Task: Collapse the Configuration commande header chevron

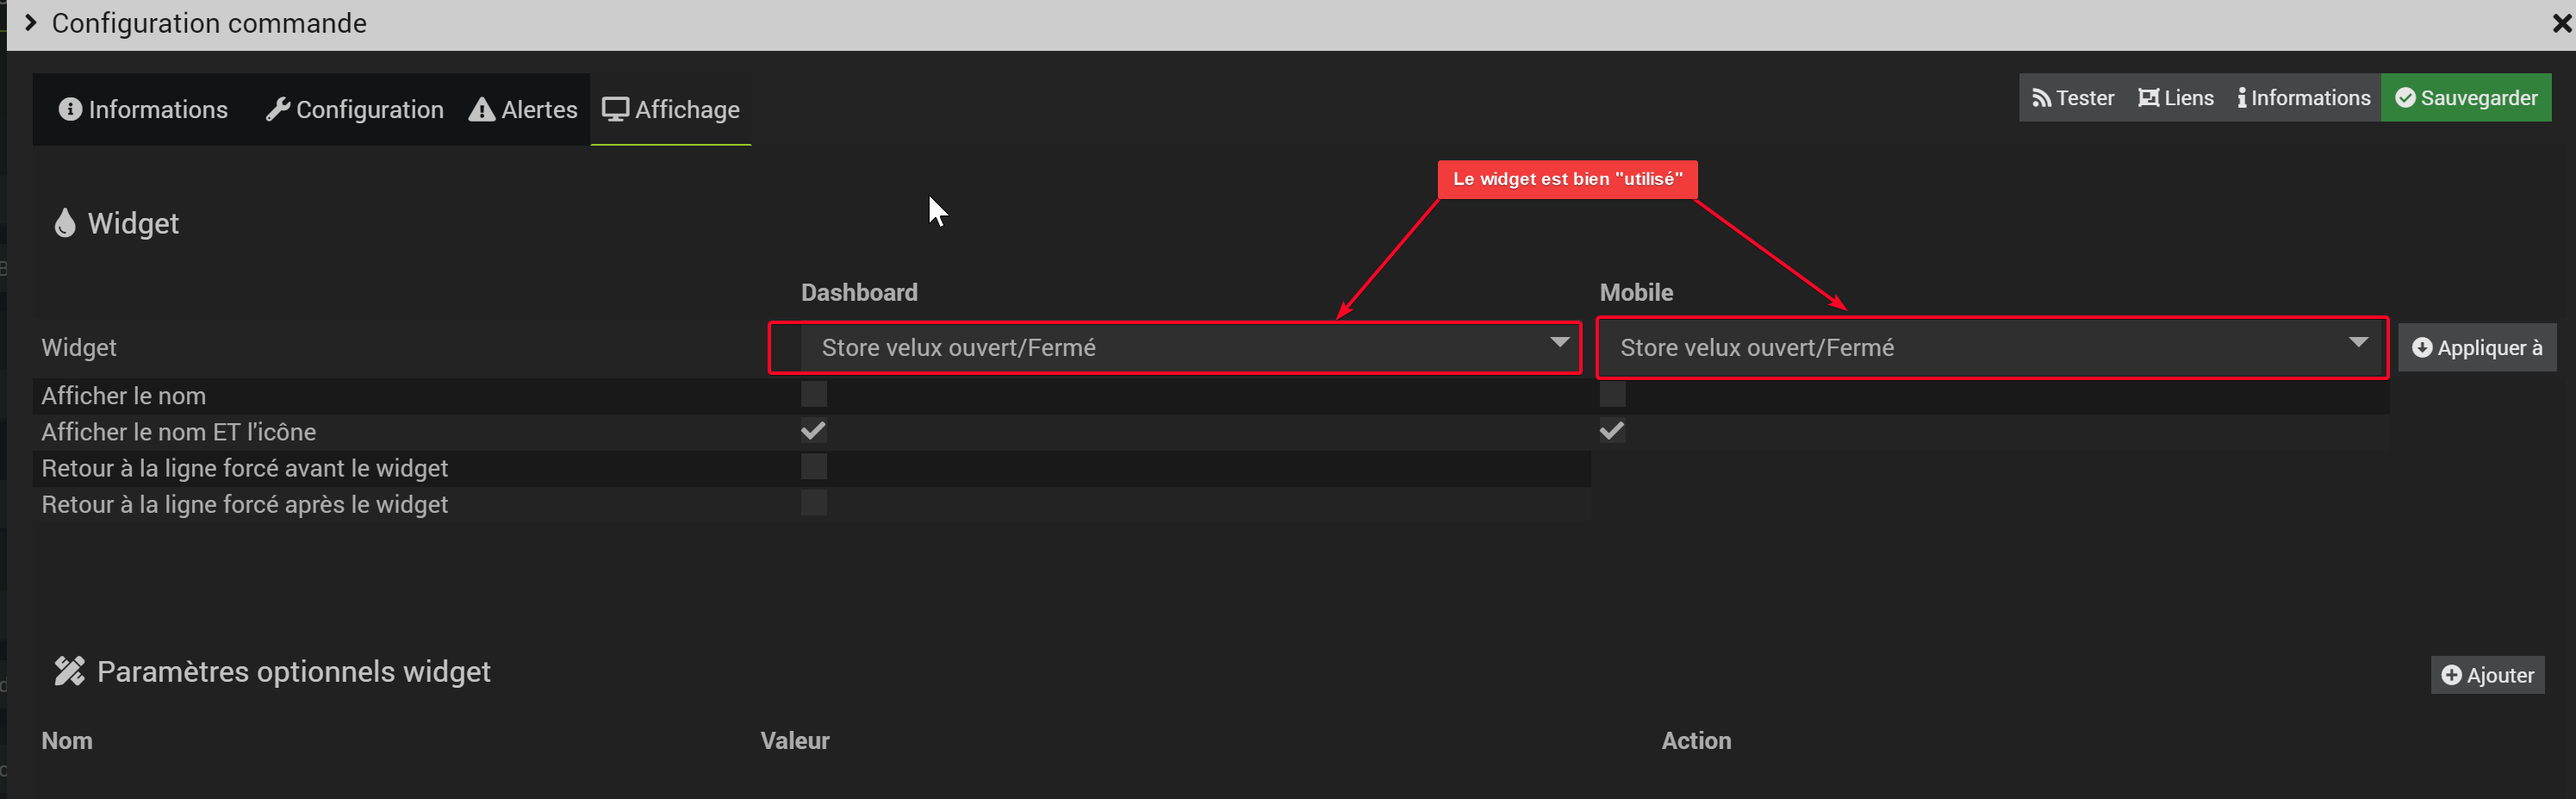Action: (x=31, y=23)
